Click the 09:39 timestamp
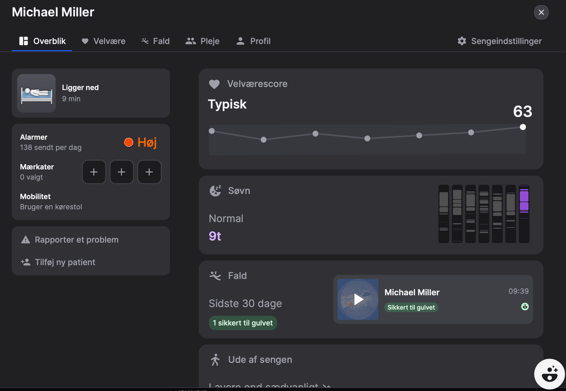This screenshot has height=391, width=566. pos(518,291)
